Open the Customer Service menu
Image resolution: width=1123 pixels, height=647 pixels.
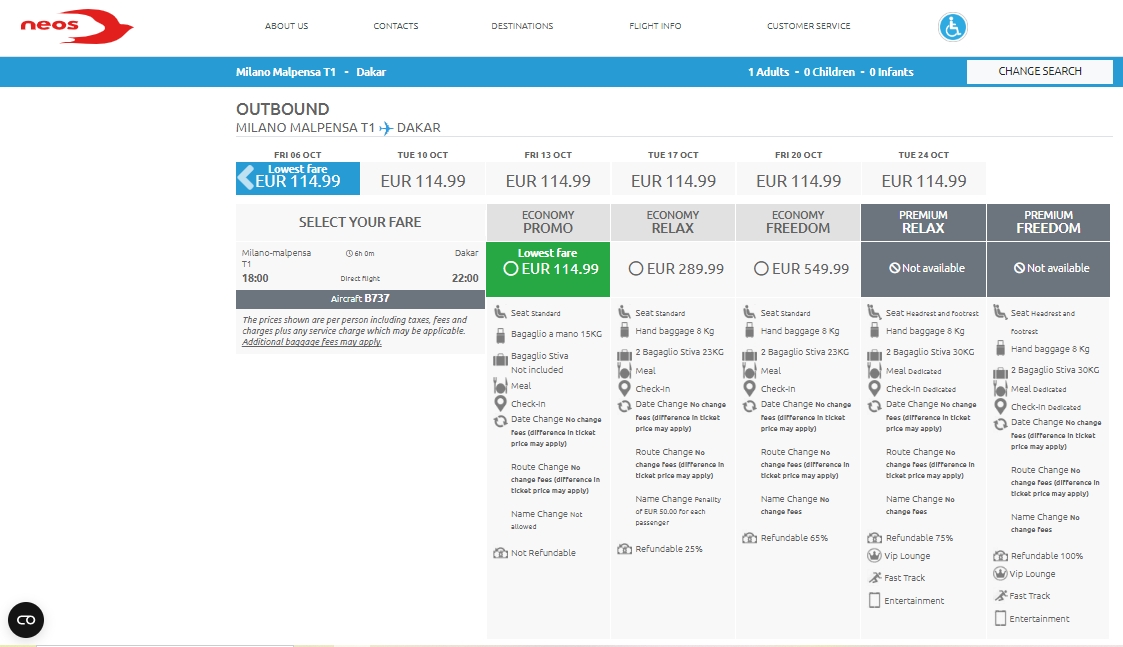tap(809, 26)
